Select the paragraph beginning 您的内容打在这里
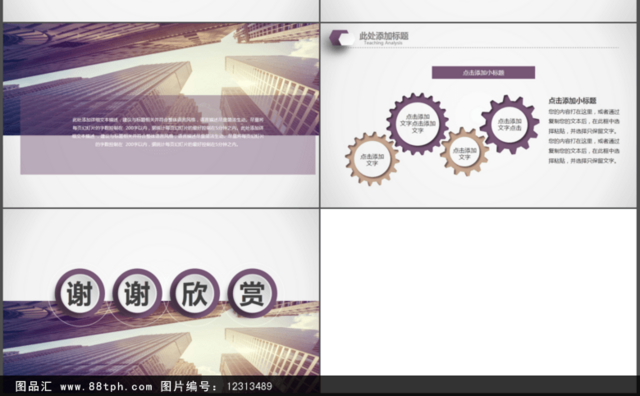Image resolution: width=640 pixels, height=396 pixels. [x=584, y=136]
